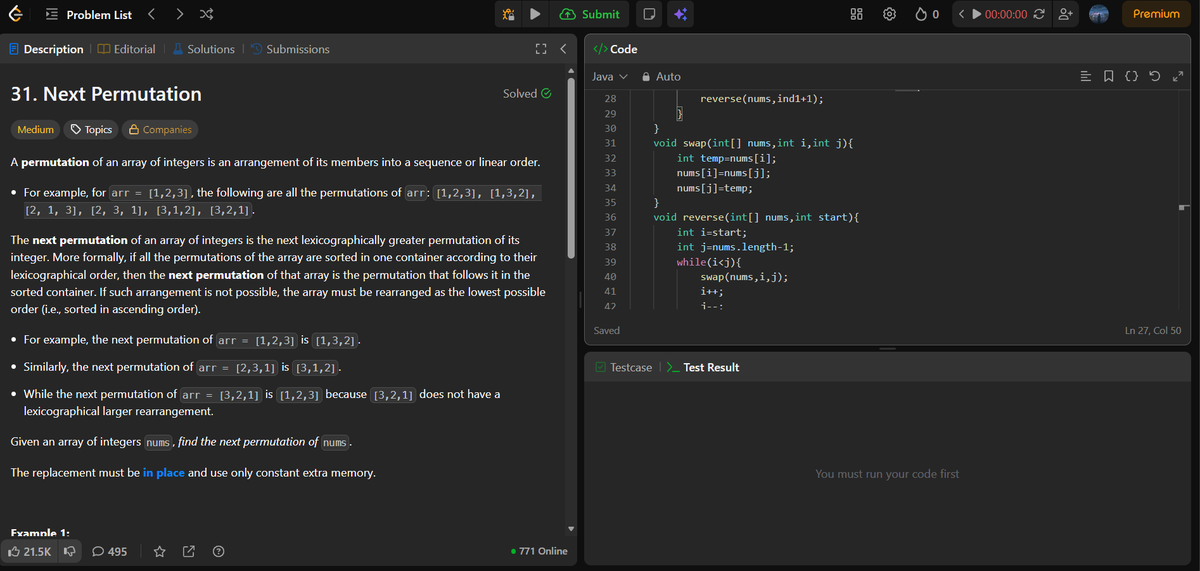Open the 495 comments
The width and height of the screenshot is (1200, 571).
(x=109, y=551)
